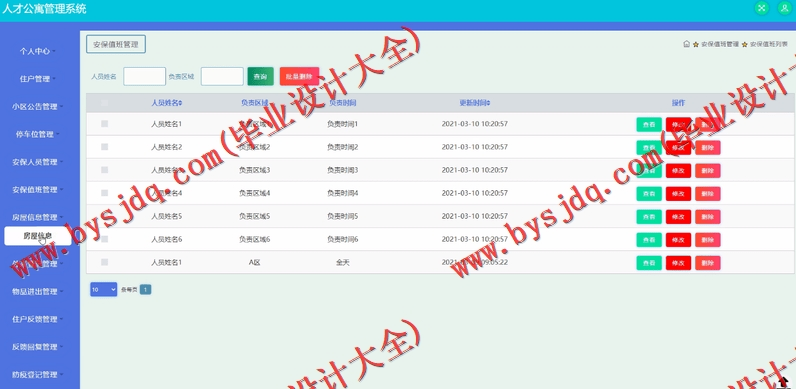The width and height of the screenshot is (796, 389).
Task: View the 人员姓名2 row with 查看
Action: (x=649, y=148)
